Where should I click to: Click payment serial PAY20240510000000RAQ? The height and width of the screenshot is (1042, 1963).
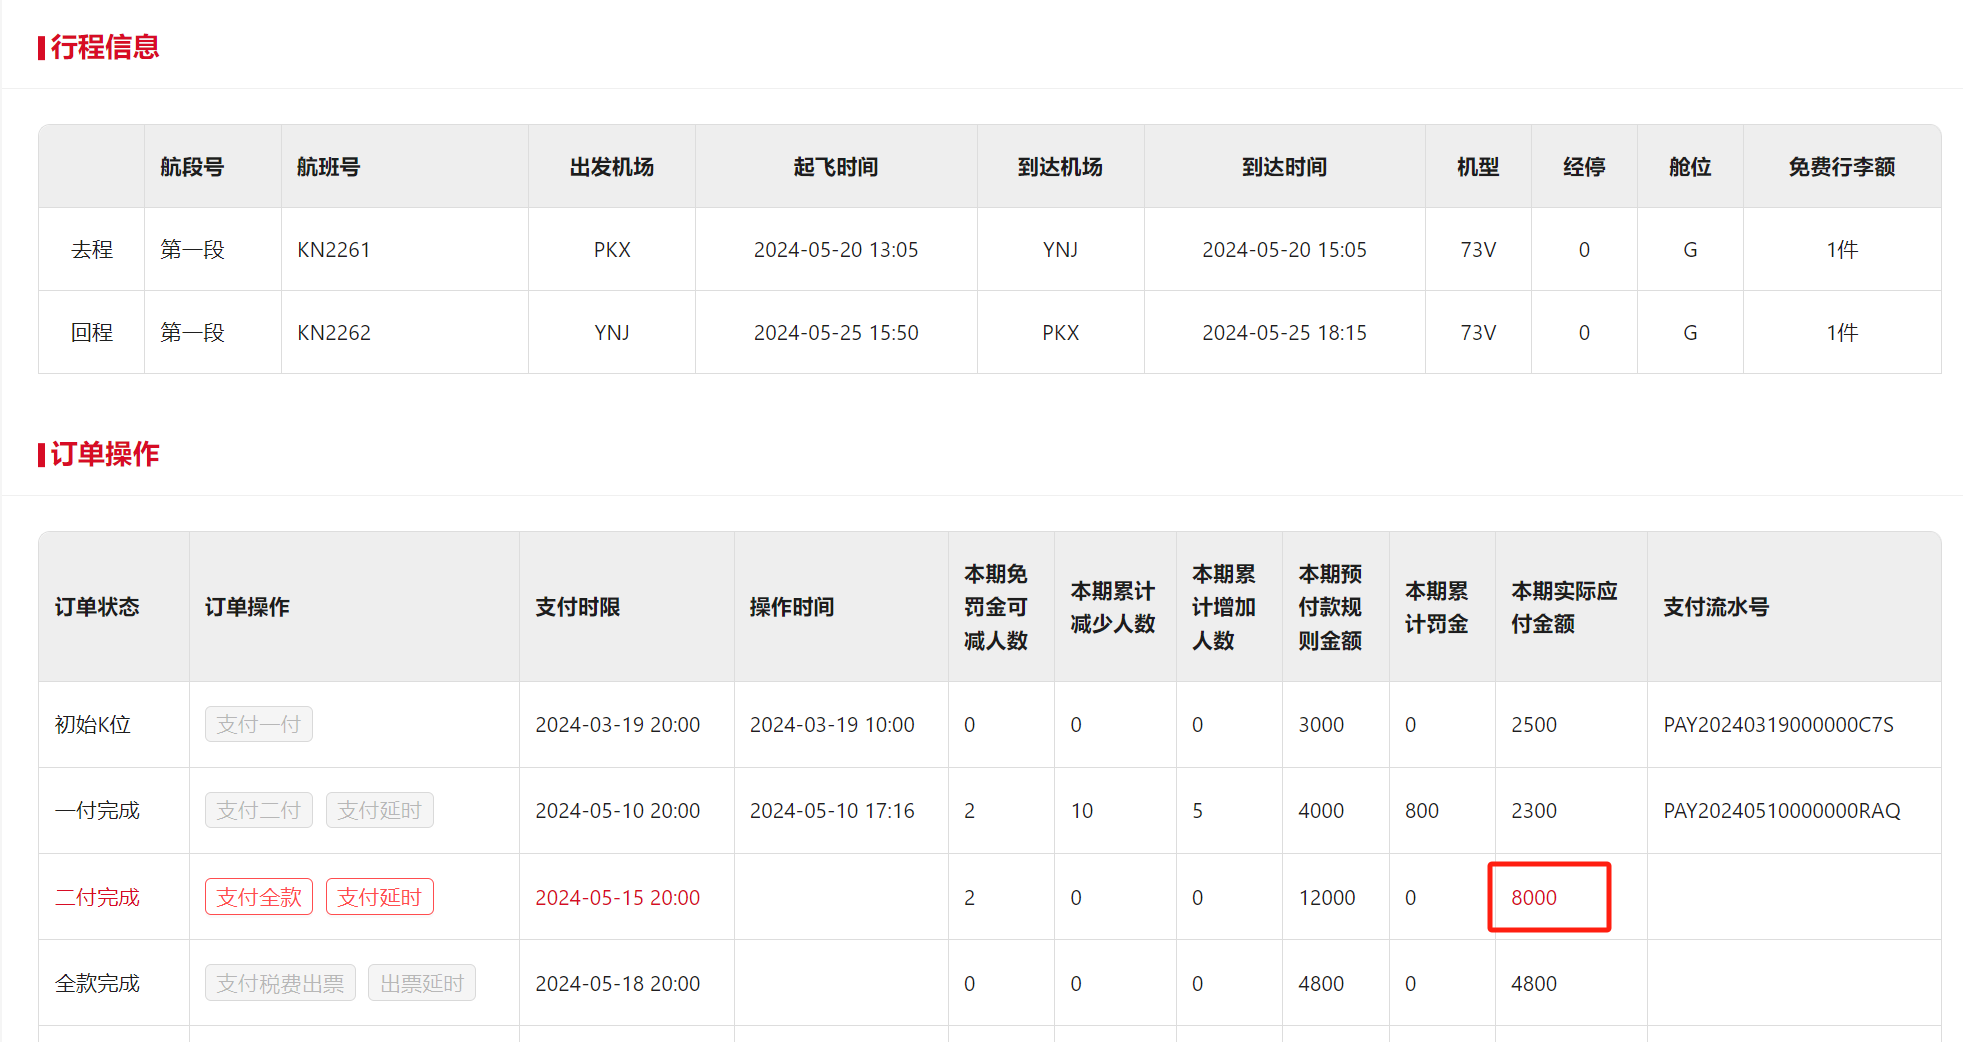1781,811
